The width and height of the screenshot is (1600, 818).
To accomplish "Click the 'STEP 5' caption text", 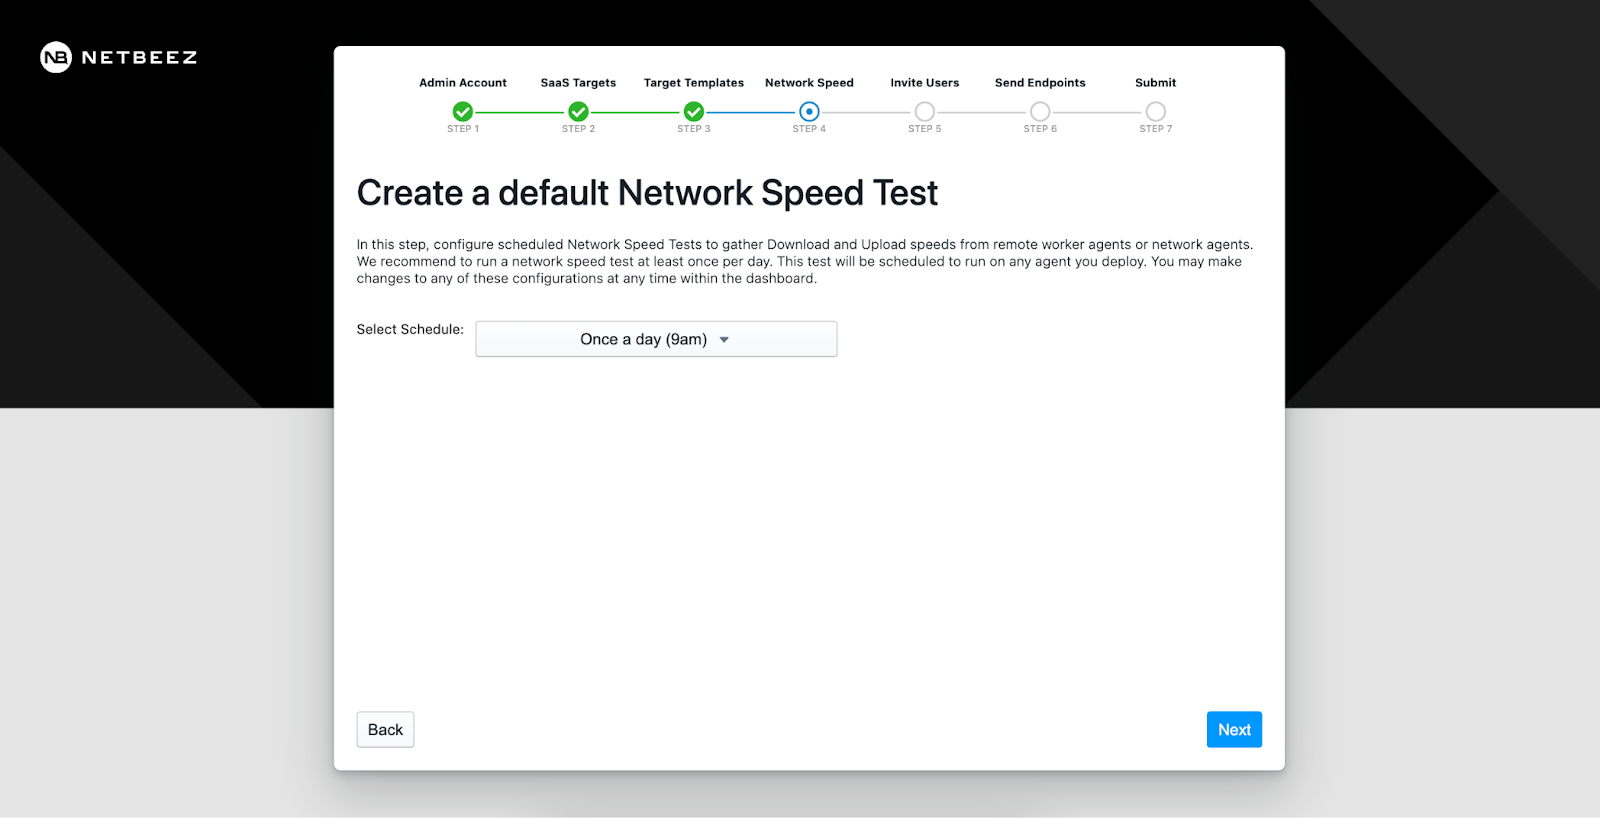I will click(x=925, y=129).
